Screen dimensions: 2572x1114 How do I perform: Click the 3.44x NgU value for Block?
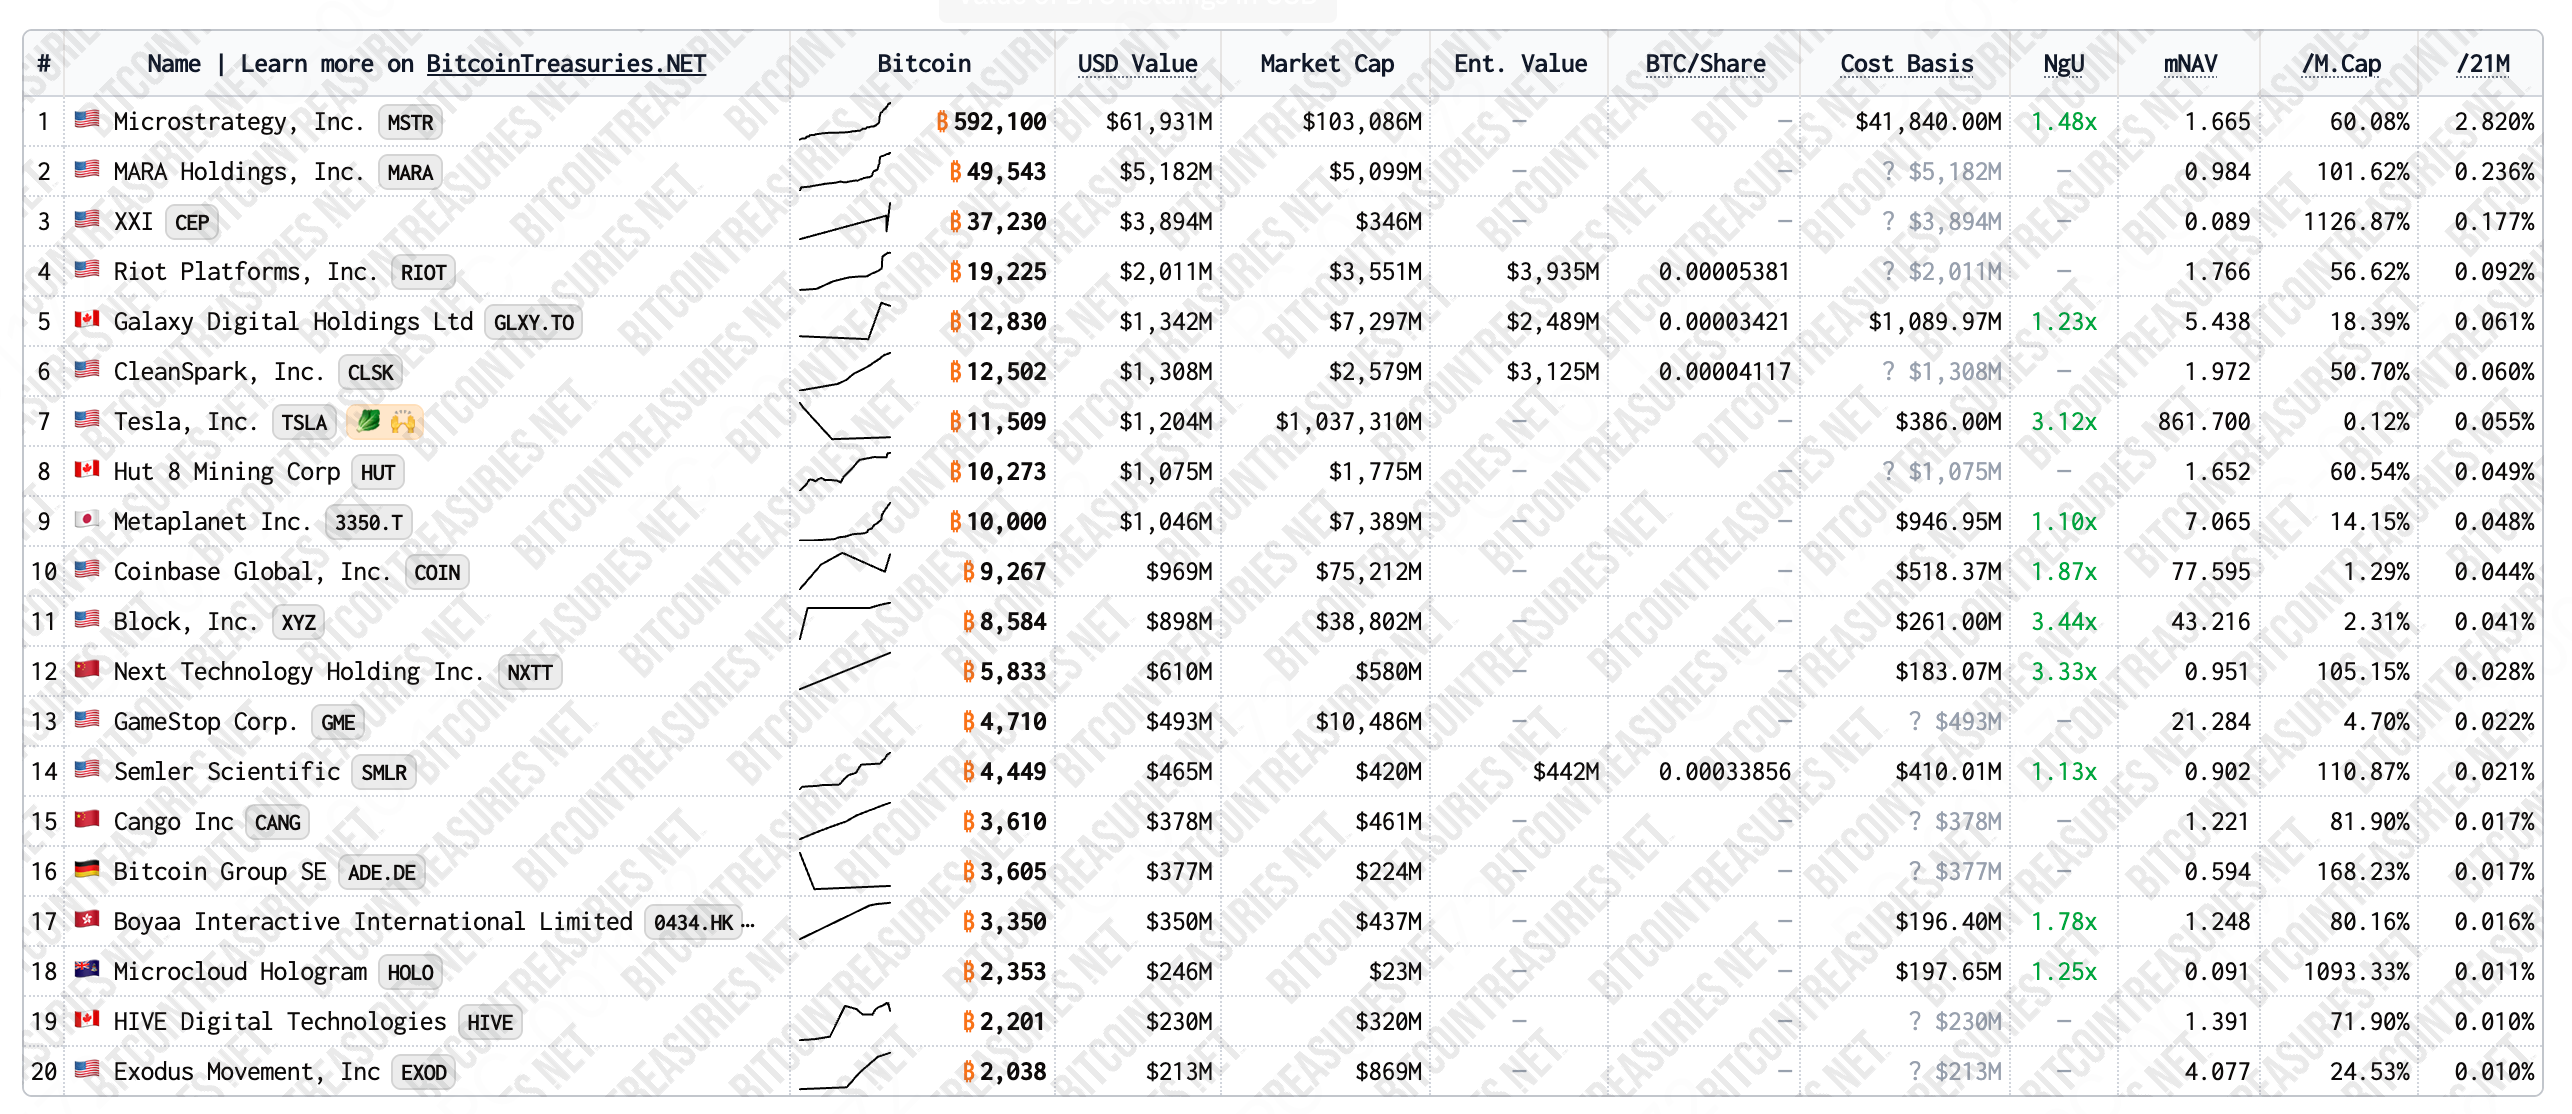(2064, 621)
